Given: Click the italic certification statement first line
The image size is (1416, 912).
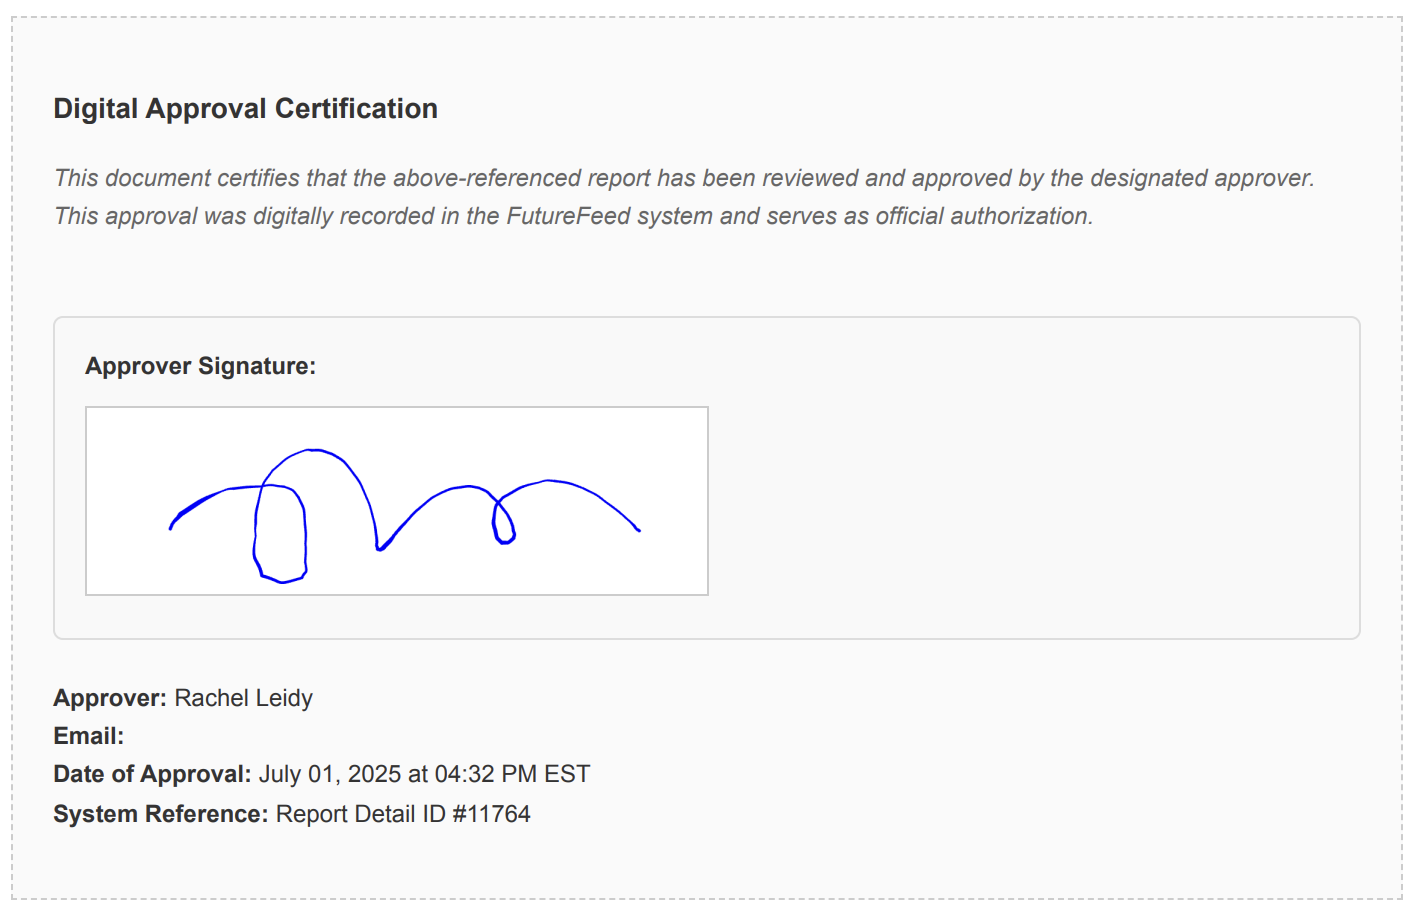Looking at the screenshot, I should click(684, 178).
